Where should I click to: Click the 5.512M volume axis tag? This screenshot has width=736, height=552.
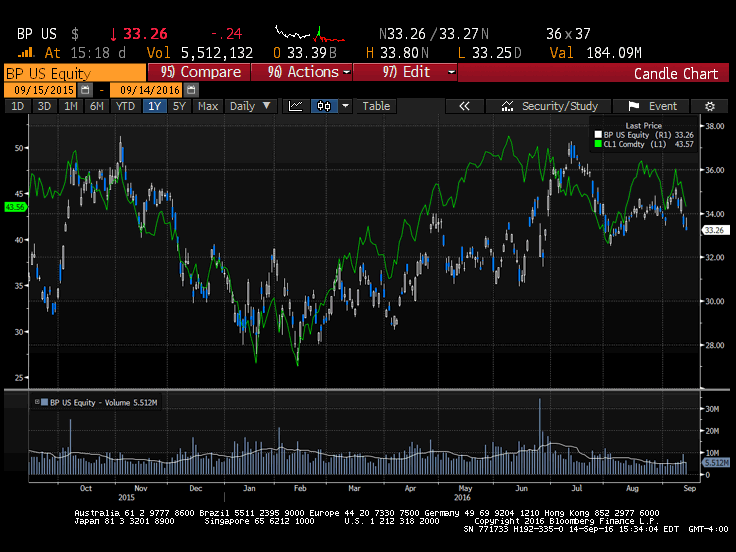tap(716, 463)
